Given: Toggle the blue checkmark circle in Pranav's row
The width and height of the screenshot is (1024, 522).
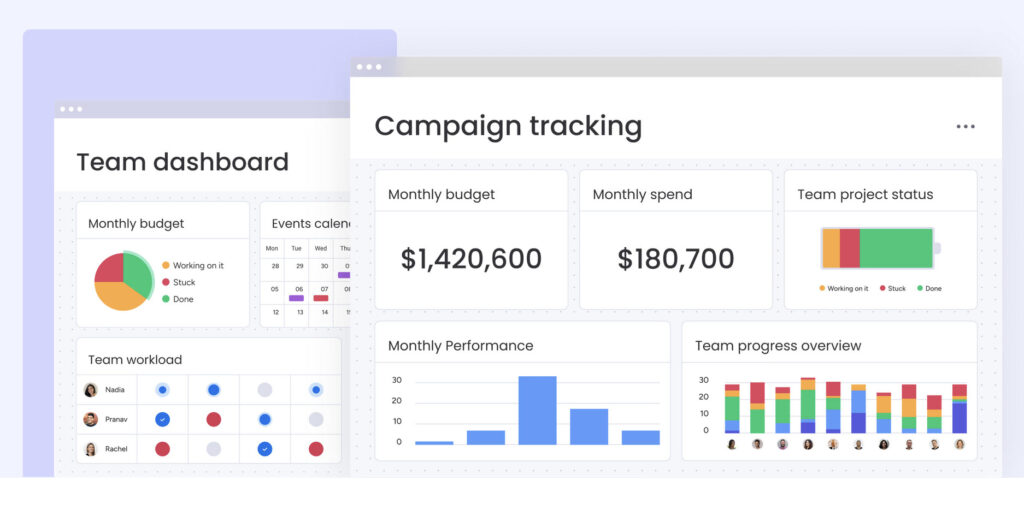Looking at the screenshot, I should coord(162,419).
